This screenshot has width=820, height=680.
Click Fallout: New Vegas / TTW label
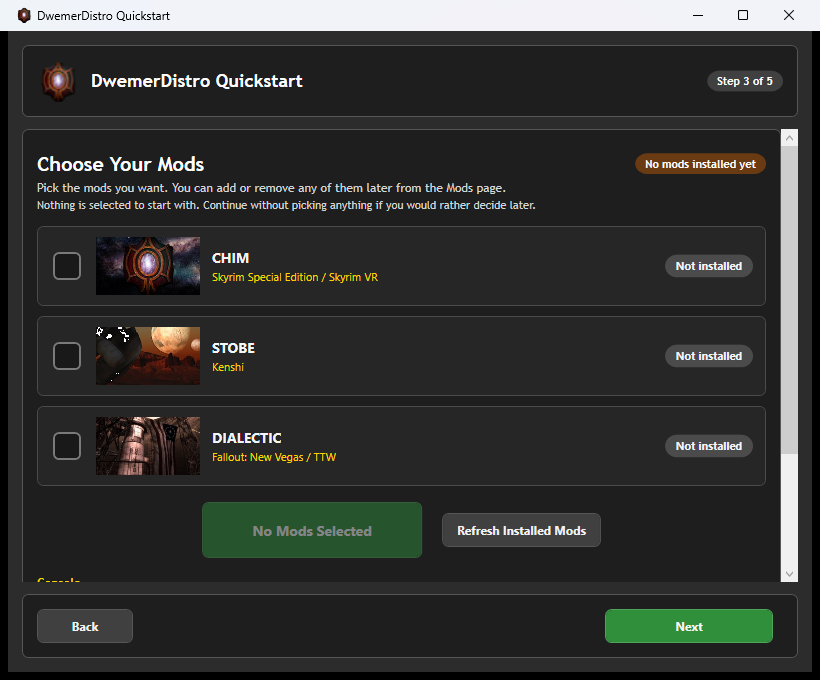tap(274, 457)
